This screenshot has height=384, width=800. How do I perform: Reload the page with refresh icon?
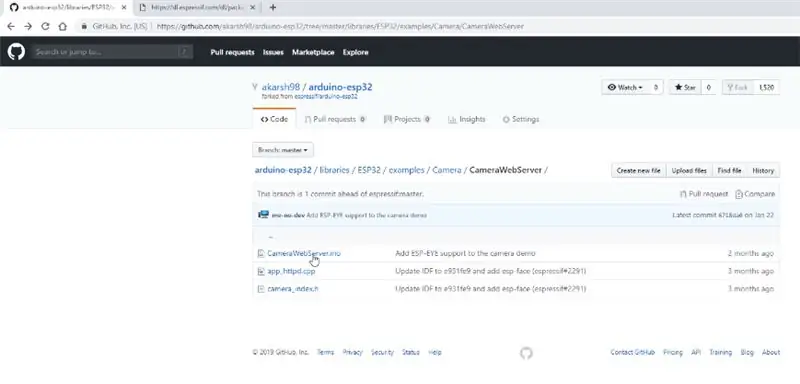[45, 26]
